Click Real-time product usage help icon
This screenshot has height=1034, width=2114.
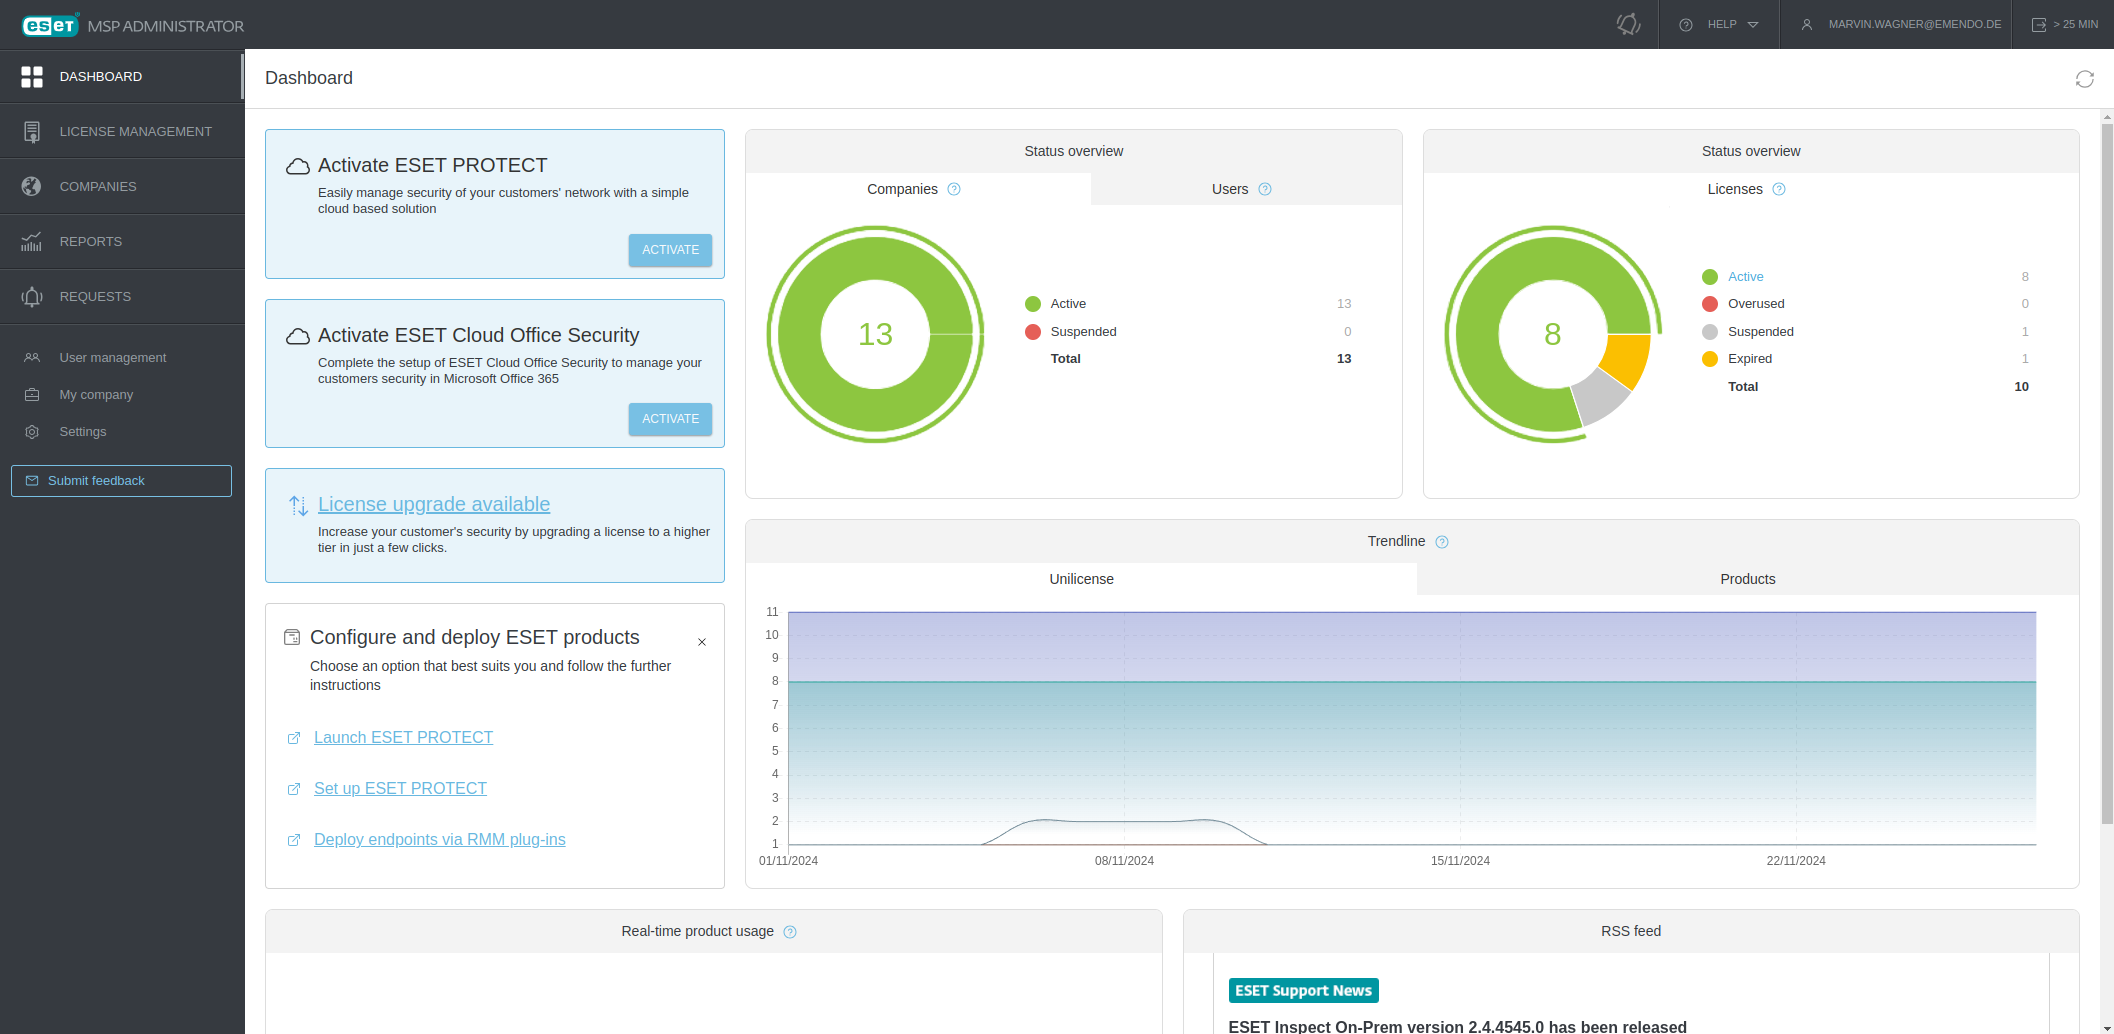790,932
